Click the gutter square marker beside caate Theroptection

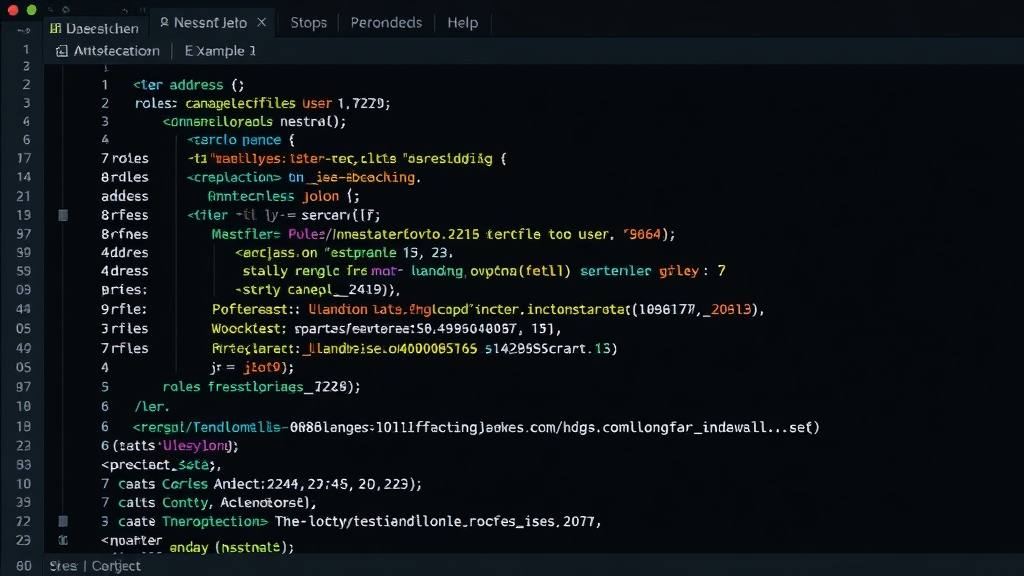coord(63,521)
